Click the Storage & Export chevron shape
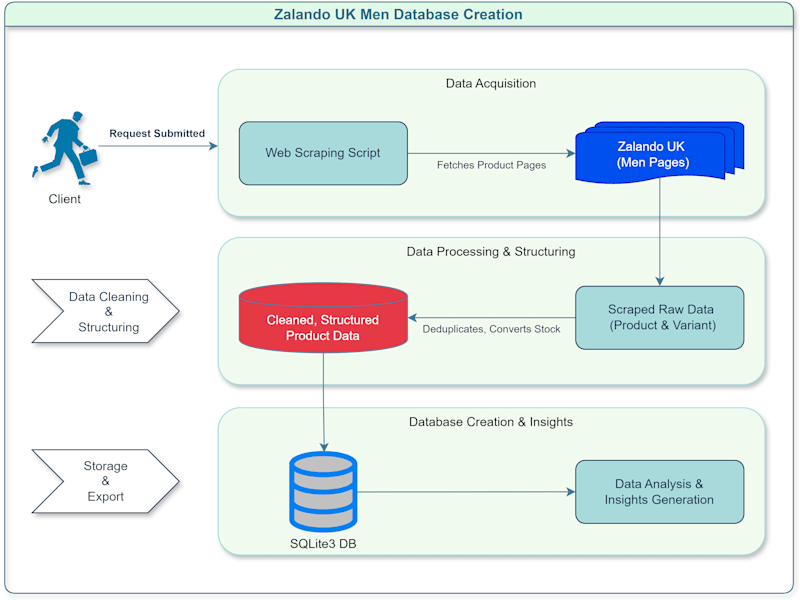This screenshot has width=800, height=600. 106,481
